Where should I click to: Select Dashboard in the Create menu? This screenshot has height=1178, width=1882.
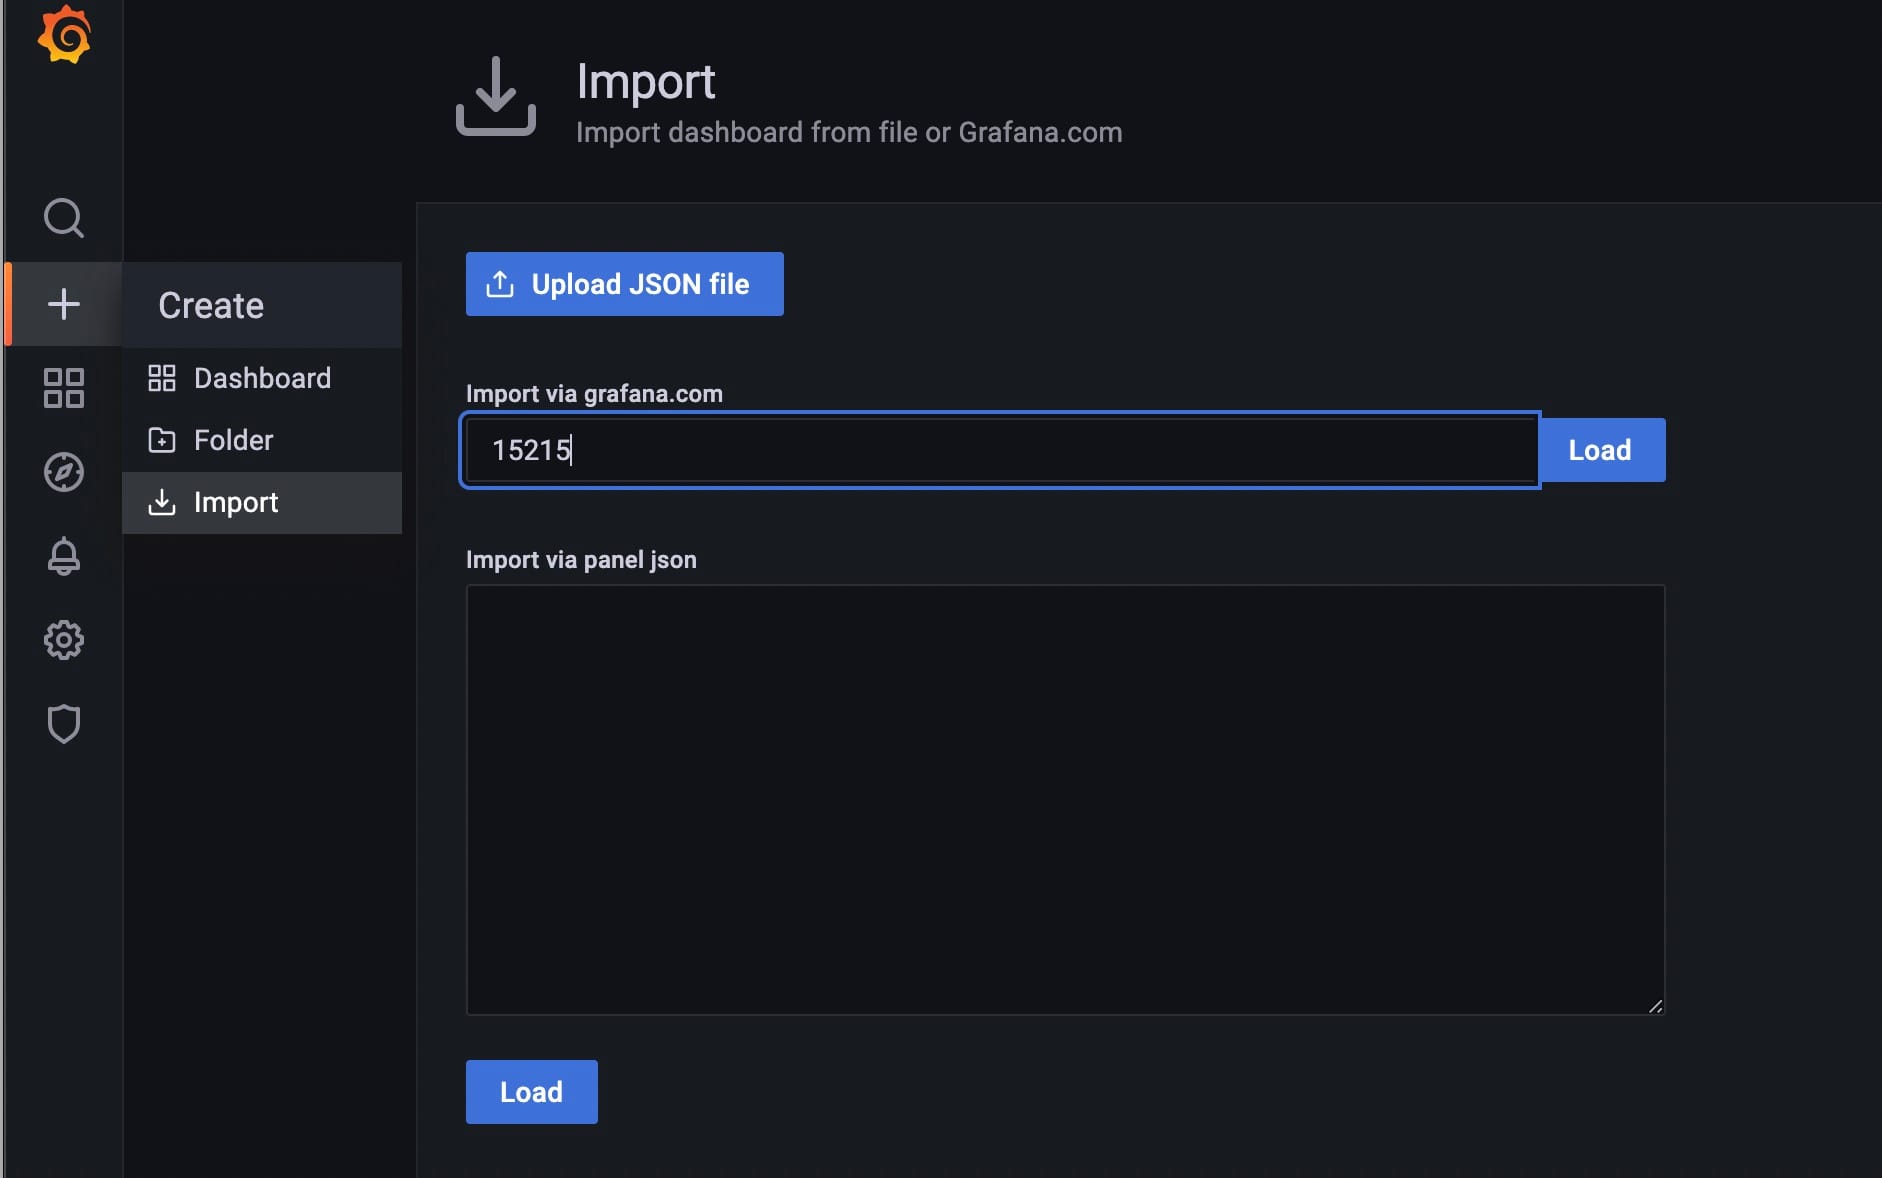[x=262, y=378]
